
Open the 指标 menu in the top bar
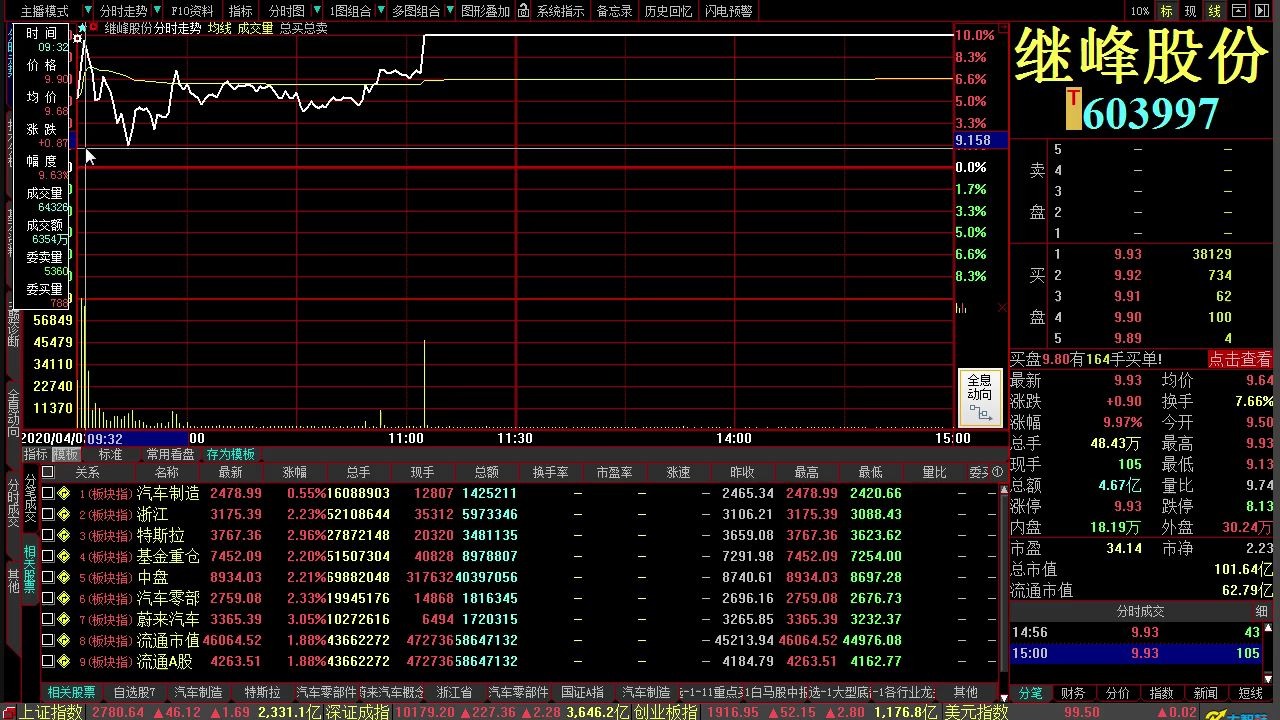tap(241, 11)
